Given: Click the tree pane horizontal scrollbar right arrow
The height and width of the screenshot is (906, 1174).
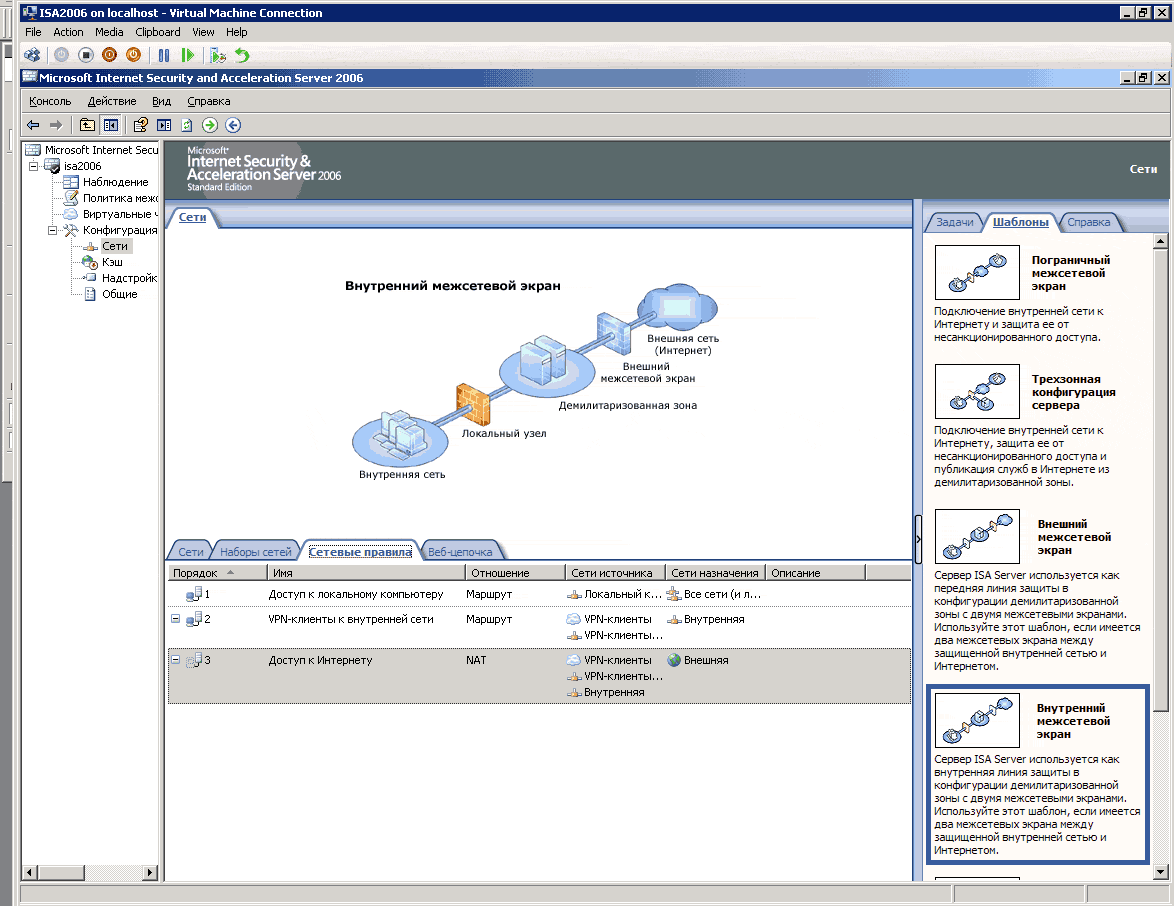Looking at the screenshot, I should click(x=150, y=872).
